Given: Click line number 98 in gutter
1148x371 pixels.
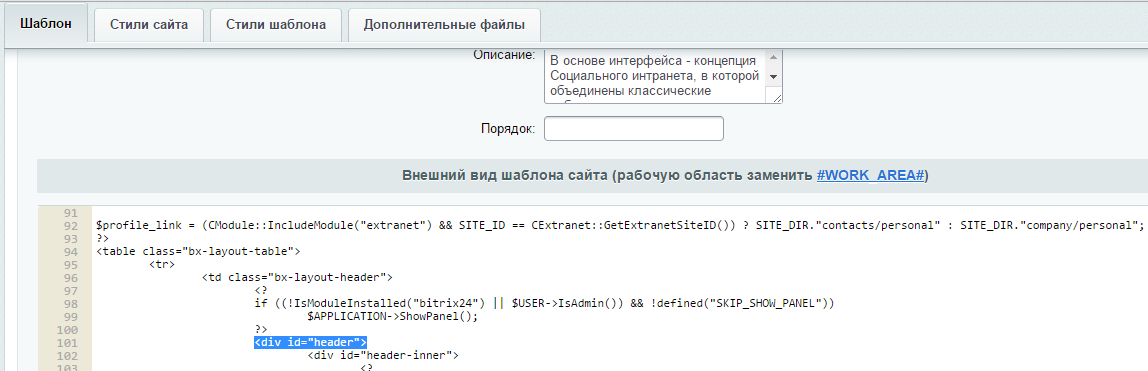Looking at the screenshot, I should pos(71,303).
